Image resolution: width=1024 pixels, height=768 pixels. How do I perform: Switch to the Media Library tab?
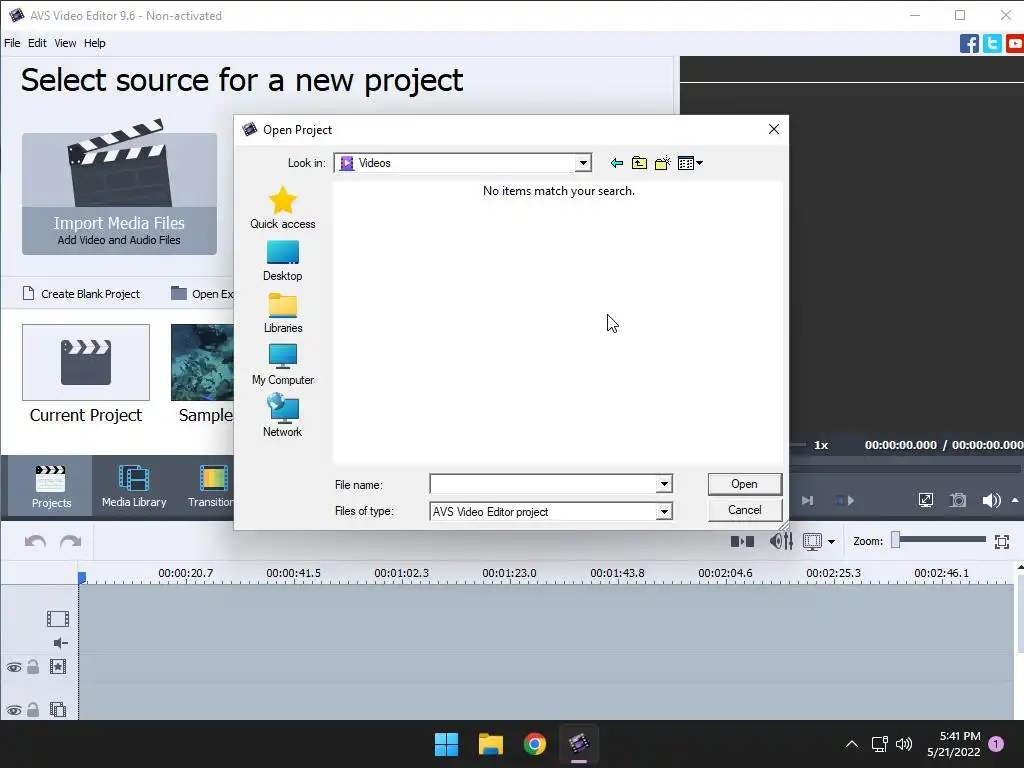[x=134, y=486]
